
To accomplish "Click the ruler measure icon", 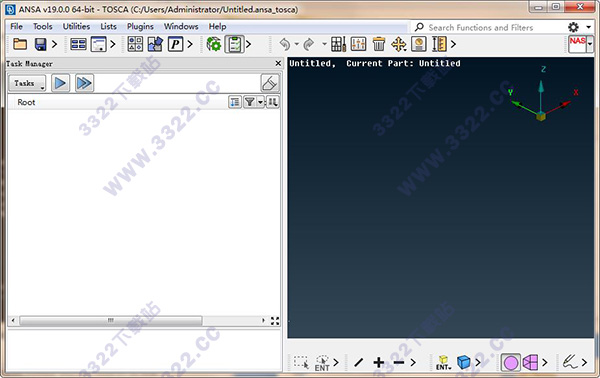I will pos(439,44).
